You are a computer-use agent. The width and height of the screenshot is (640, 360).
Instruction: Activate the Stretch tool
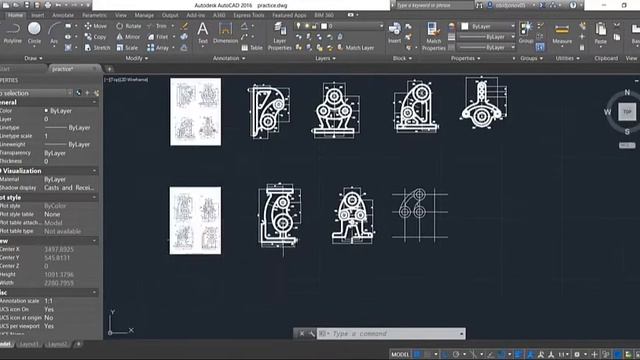pyautogui.click(x=97, y=48)
